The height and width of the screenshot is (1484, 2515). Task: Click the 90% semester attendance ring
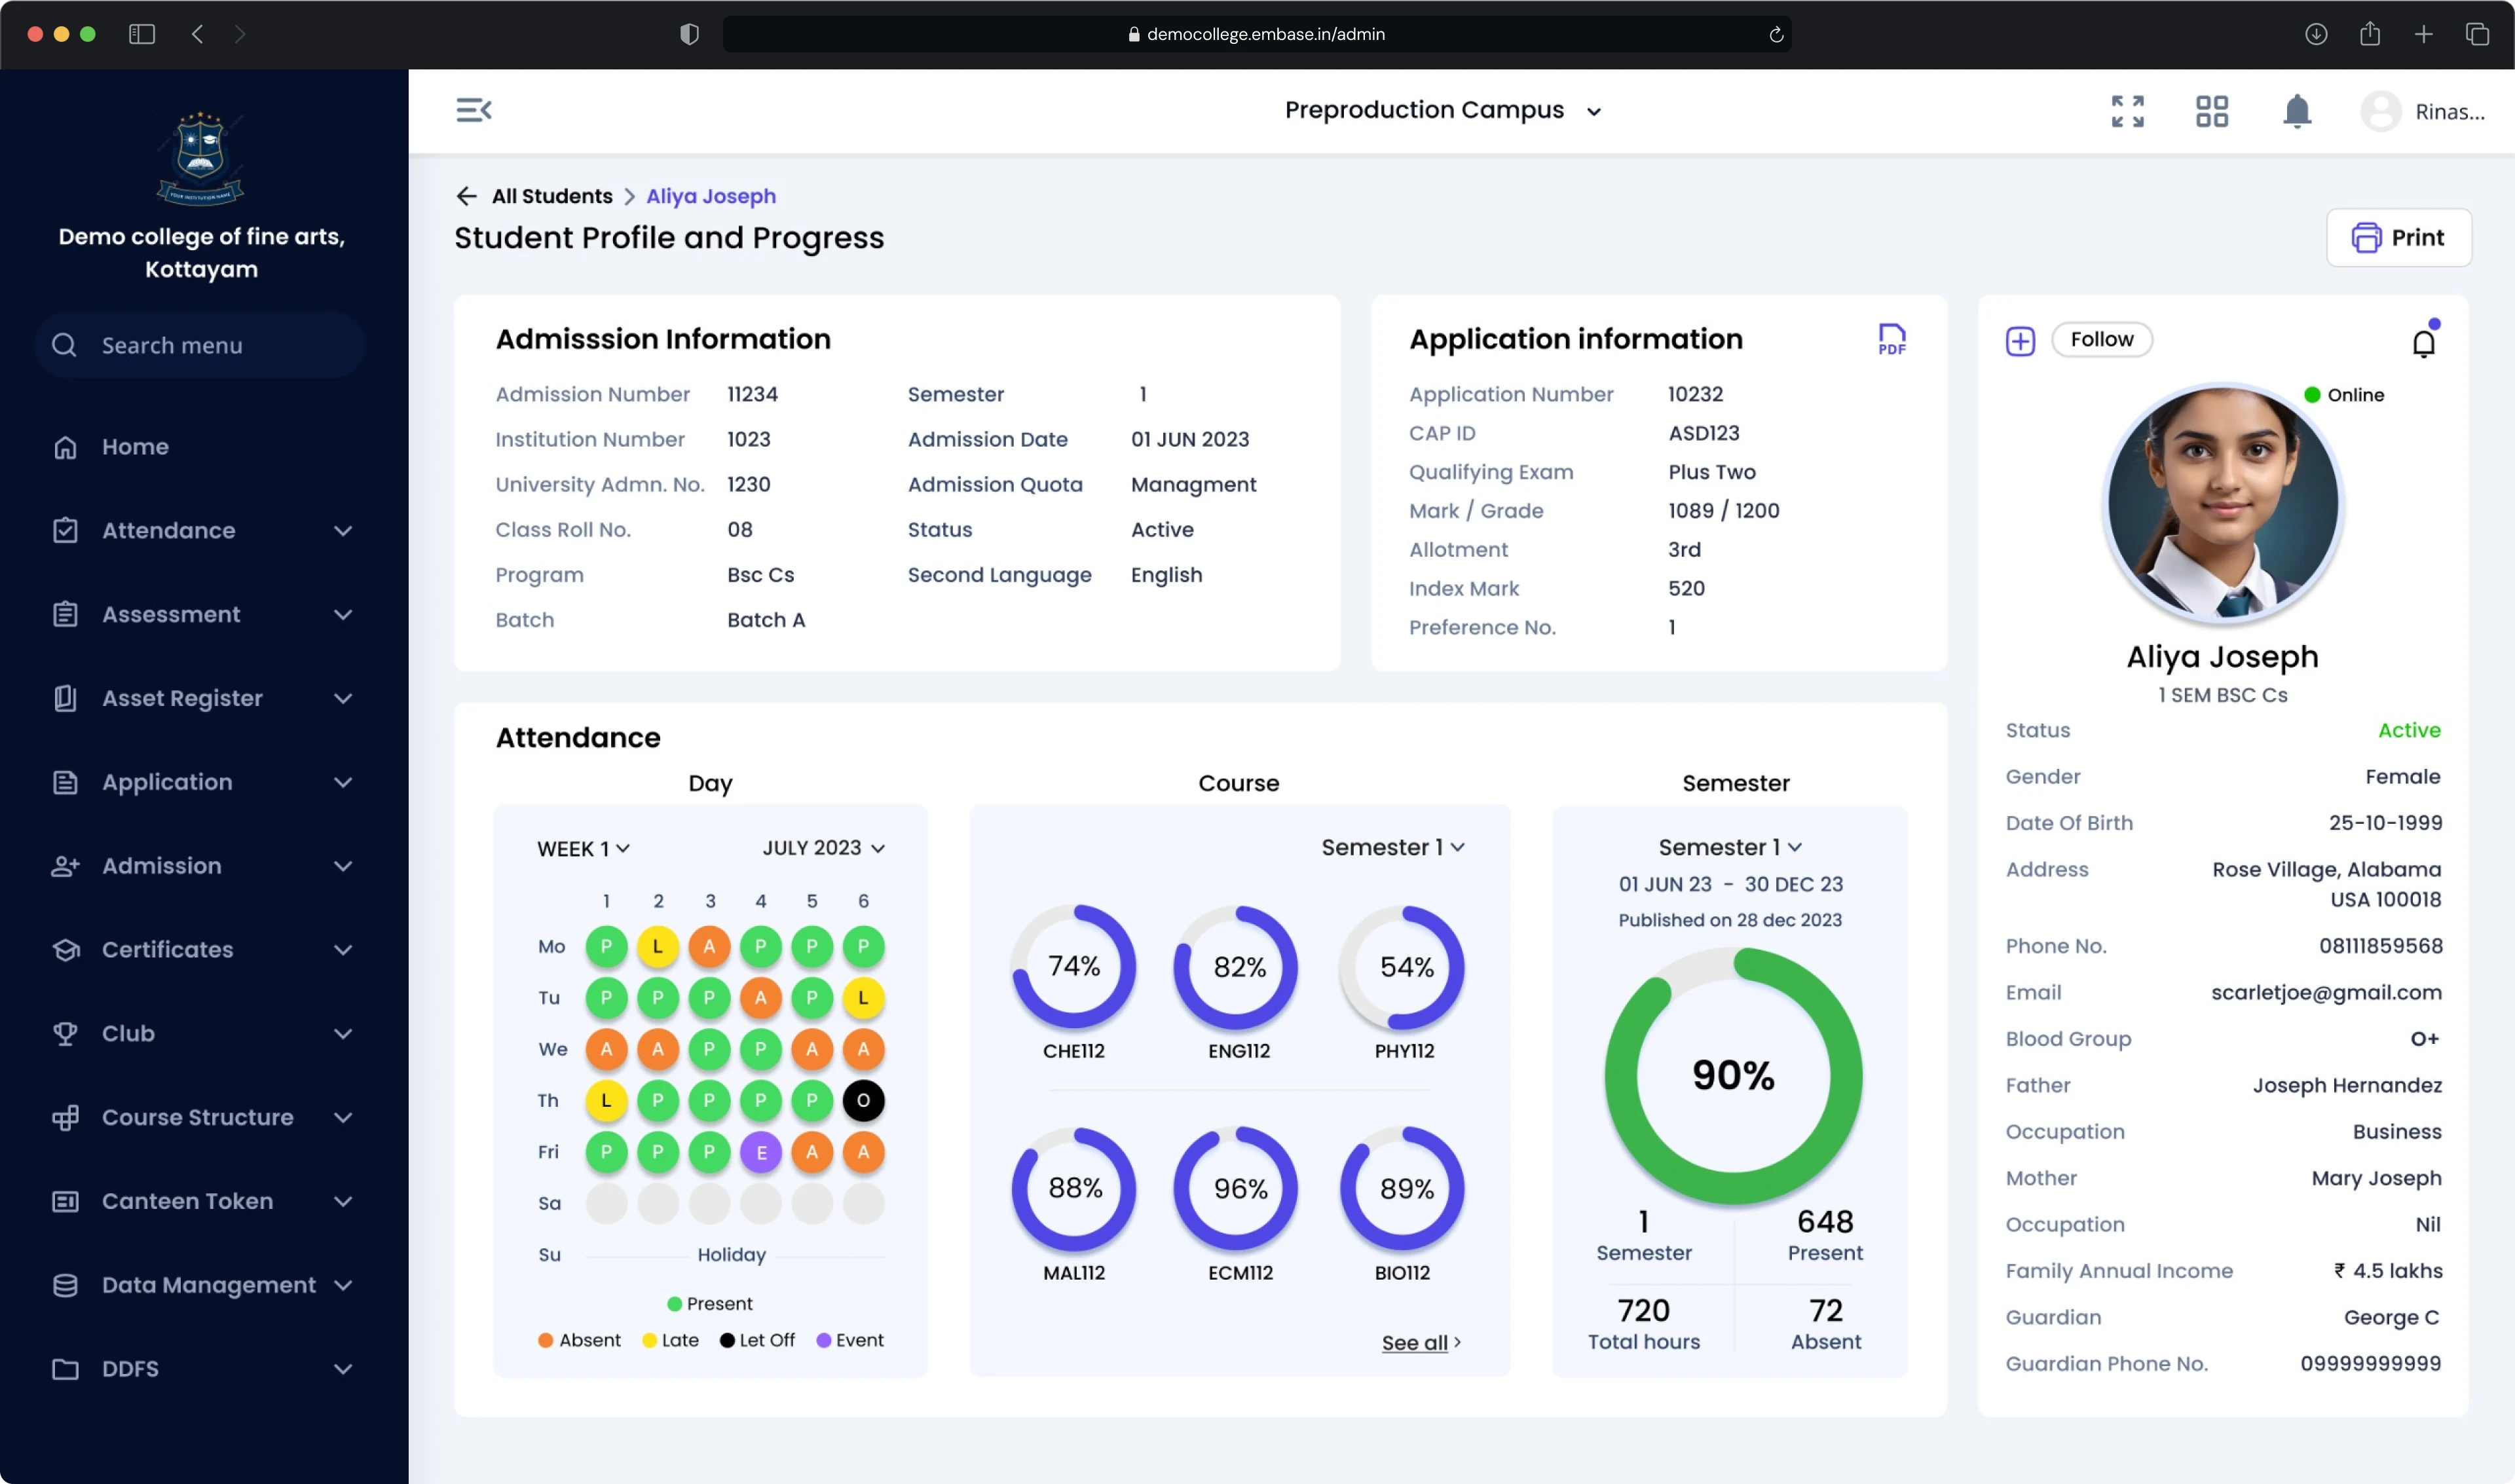(1733, 1076)
